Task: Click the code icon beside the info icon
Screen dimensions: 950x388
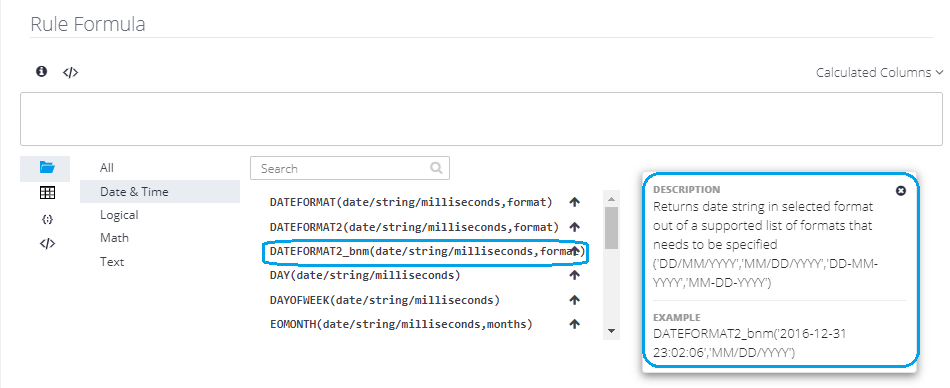Action: pos(70,72)
